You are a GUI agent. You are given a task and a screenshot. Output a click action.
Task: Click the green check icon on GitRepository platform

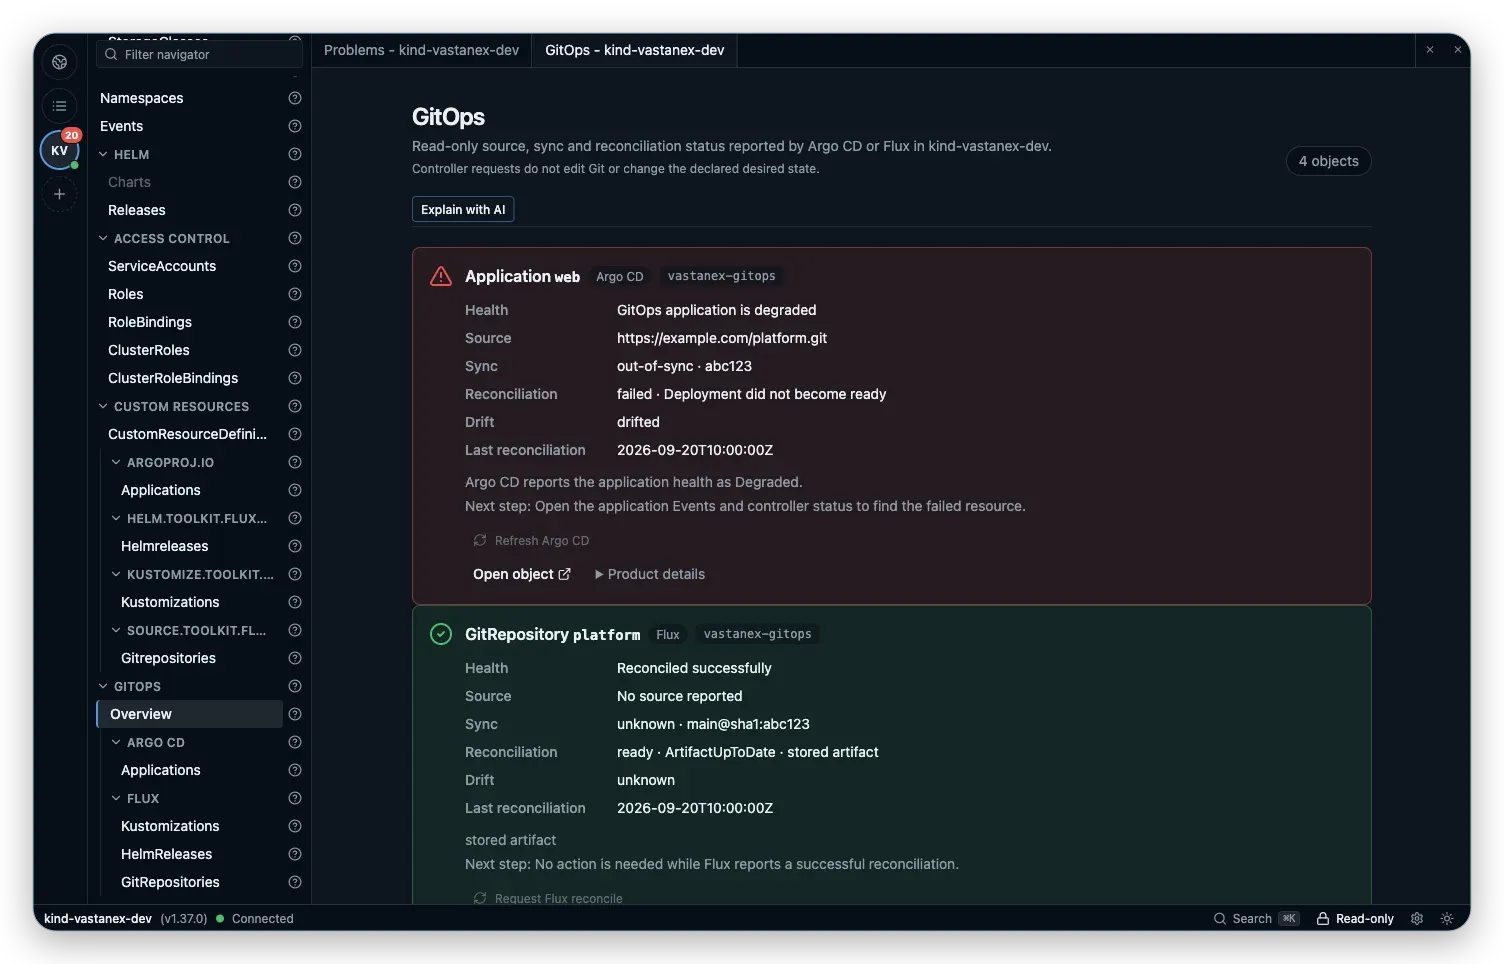441,634
